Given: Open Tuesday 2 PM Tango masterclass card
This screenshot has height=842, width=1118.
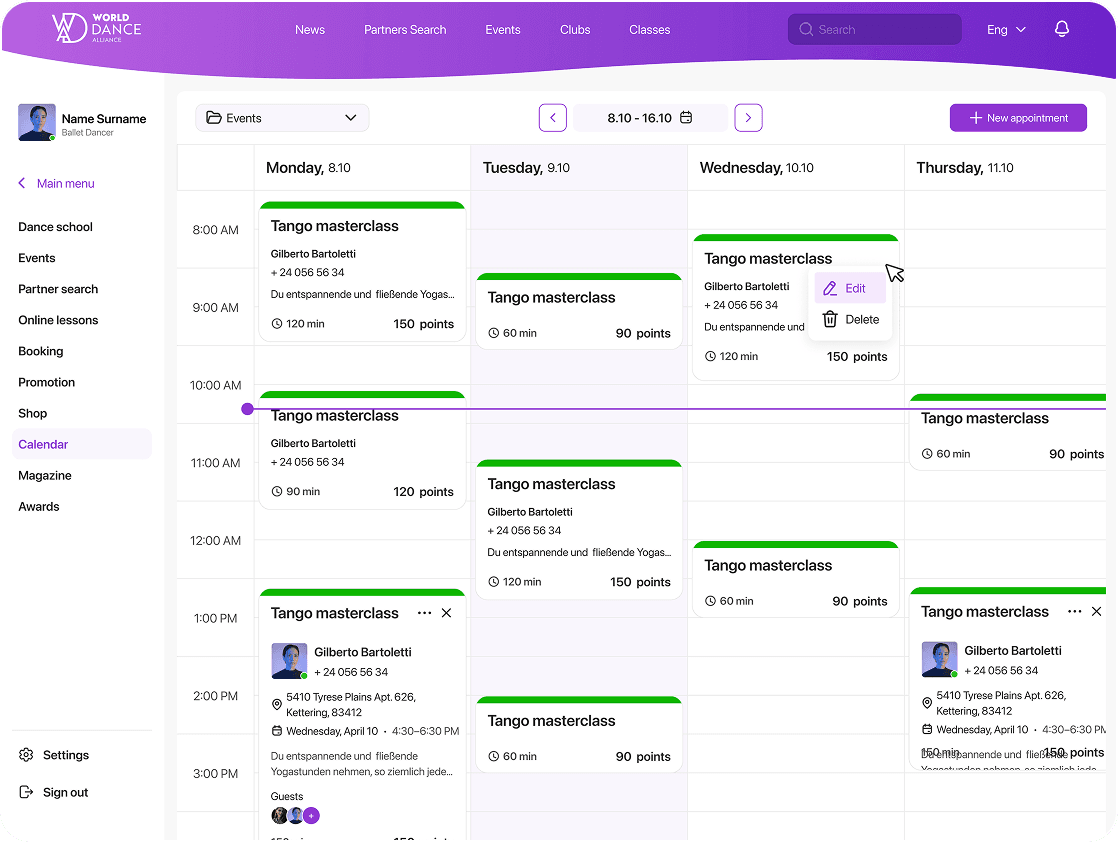Looking at the screenshot, I should coord(579,735).
